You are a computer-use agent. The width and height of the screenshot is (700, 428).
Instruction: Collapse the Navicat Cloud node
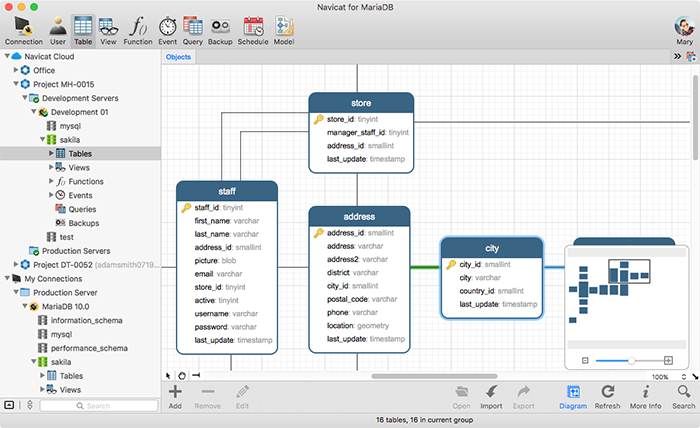click(7, 56)
